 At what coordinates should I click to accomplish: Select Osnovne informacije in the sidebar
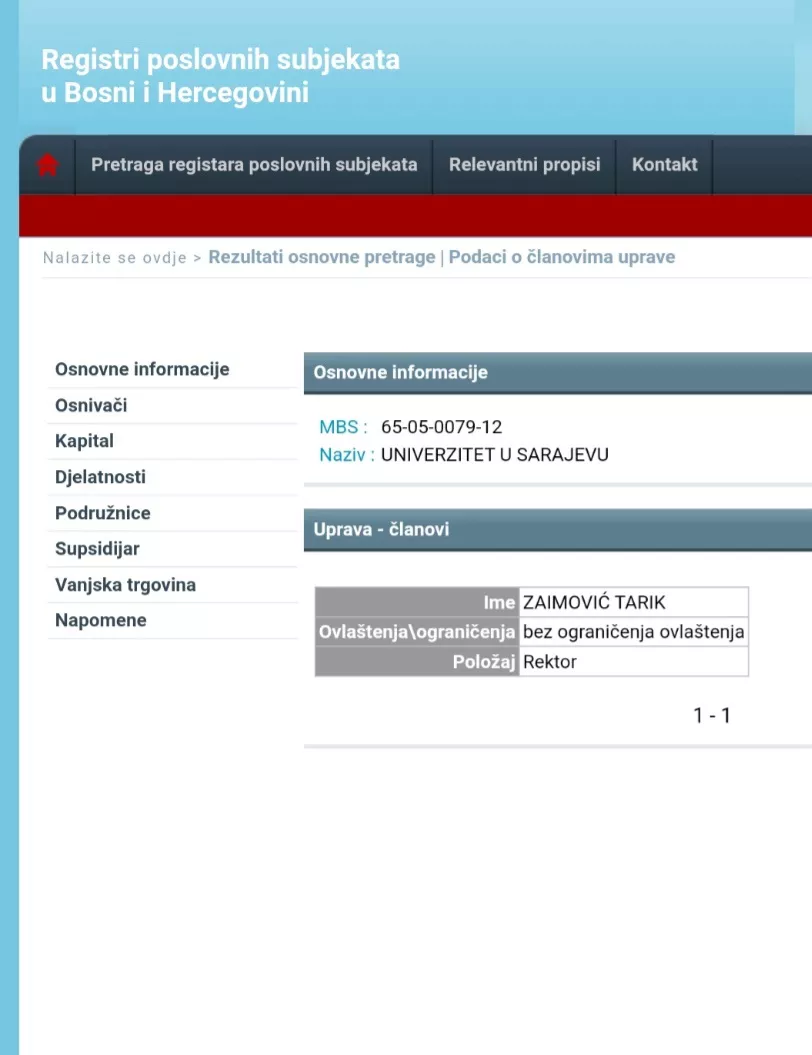[142, 369]
